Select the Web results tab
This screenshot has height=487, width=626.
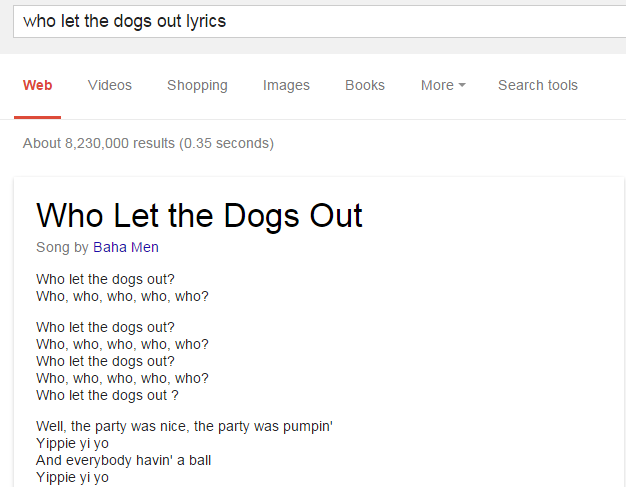[x=38, y=85]
